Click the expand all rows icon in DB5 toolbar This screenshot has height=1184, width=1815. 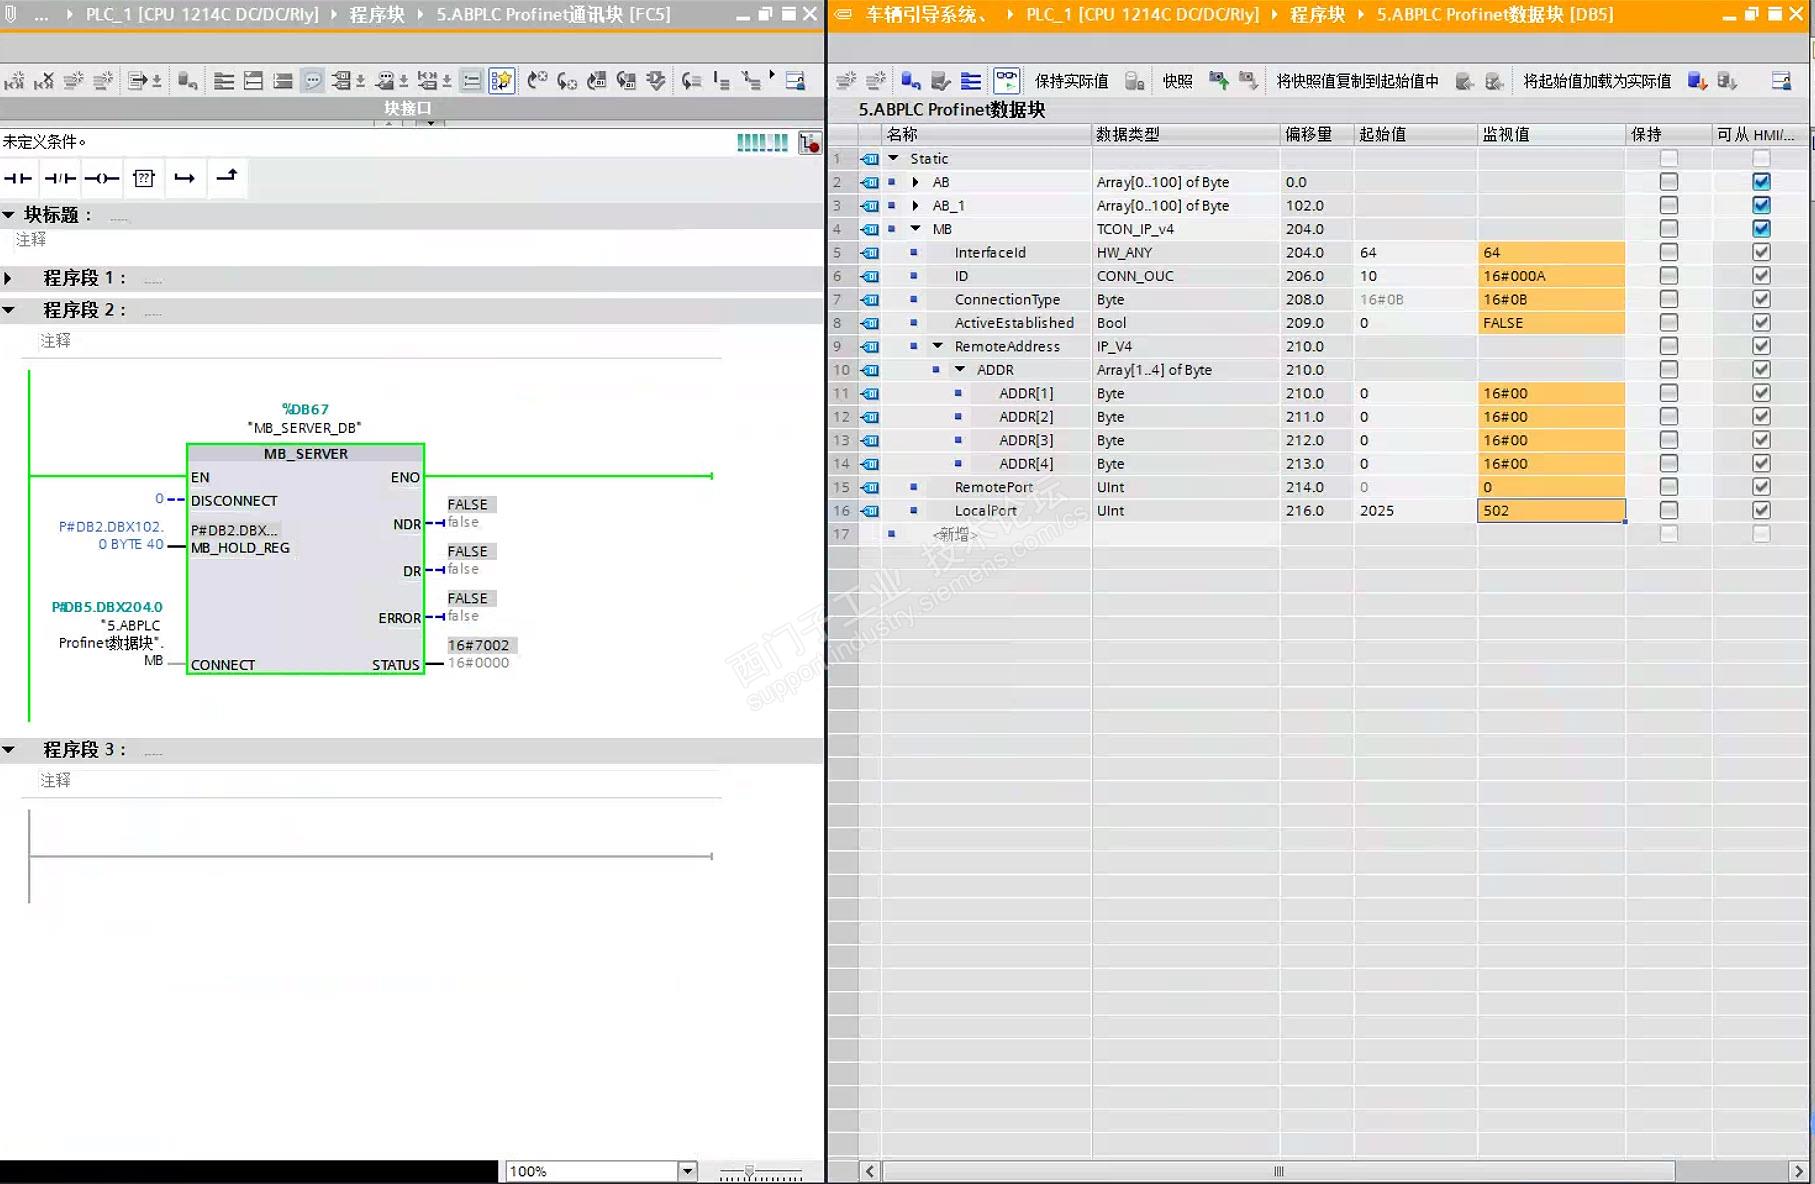(x=971, y=81)
